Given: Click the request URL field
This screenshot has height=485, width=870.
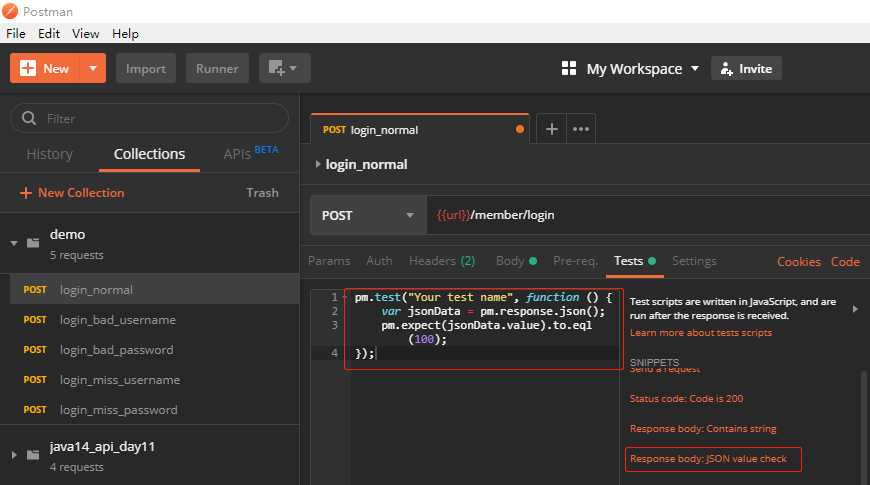Looking at the screenshot, I should [648, 215].
